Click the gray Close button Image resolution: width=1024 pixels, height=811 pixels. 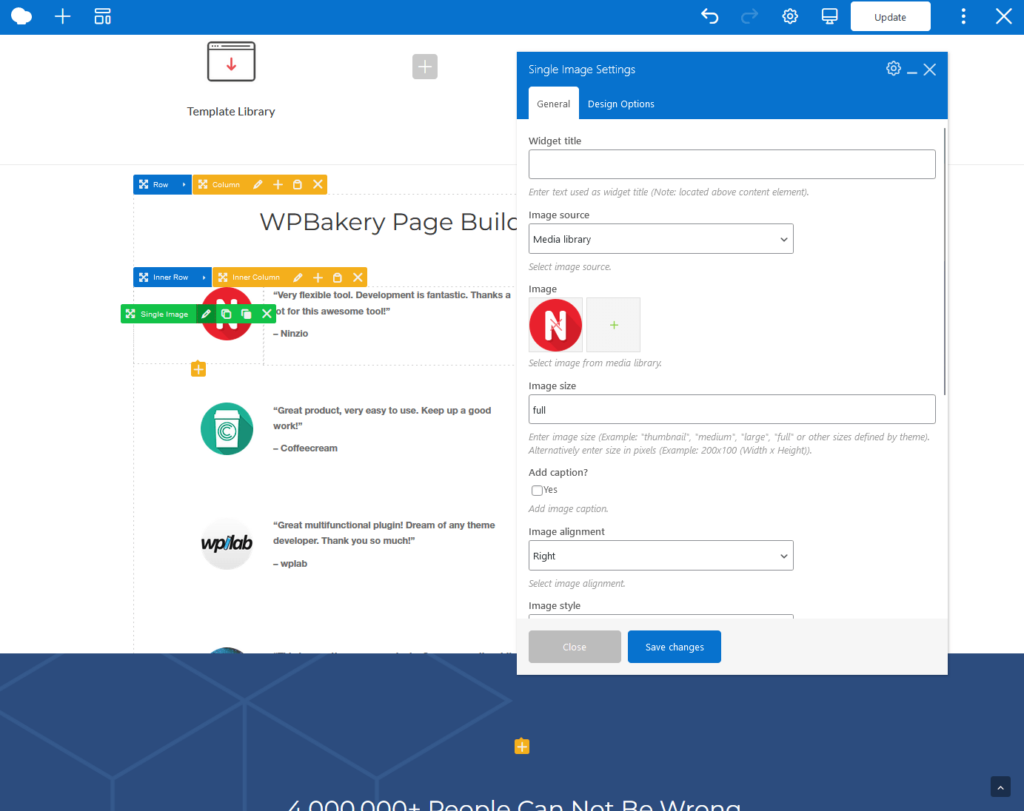click(575, 646)
